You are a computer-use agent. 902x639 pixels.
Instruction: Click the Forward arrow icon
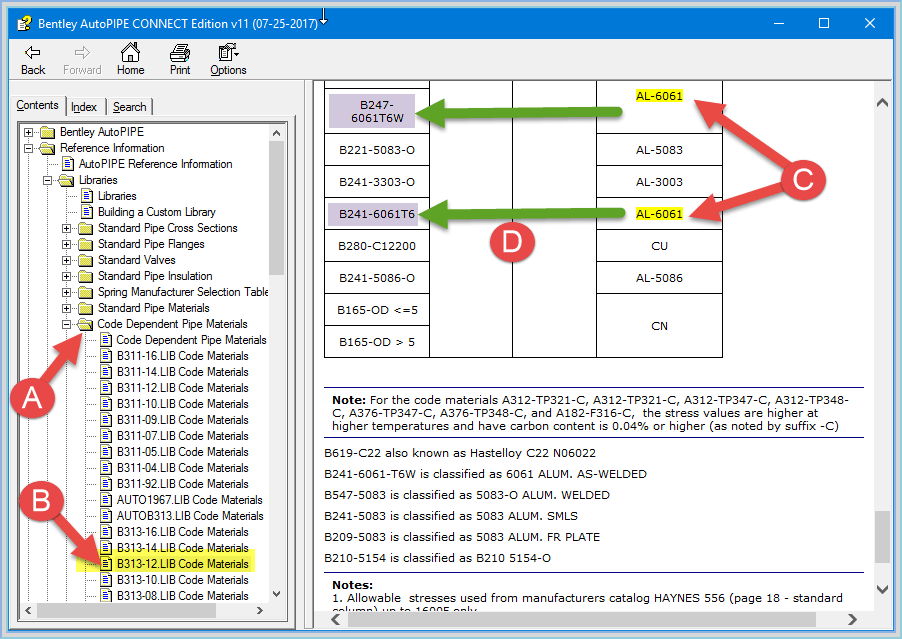(82, 53)
